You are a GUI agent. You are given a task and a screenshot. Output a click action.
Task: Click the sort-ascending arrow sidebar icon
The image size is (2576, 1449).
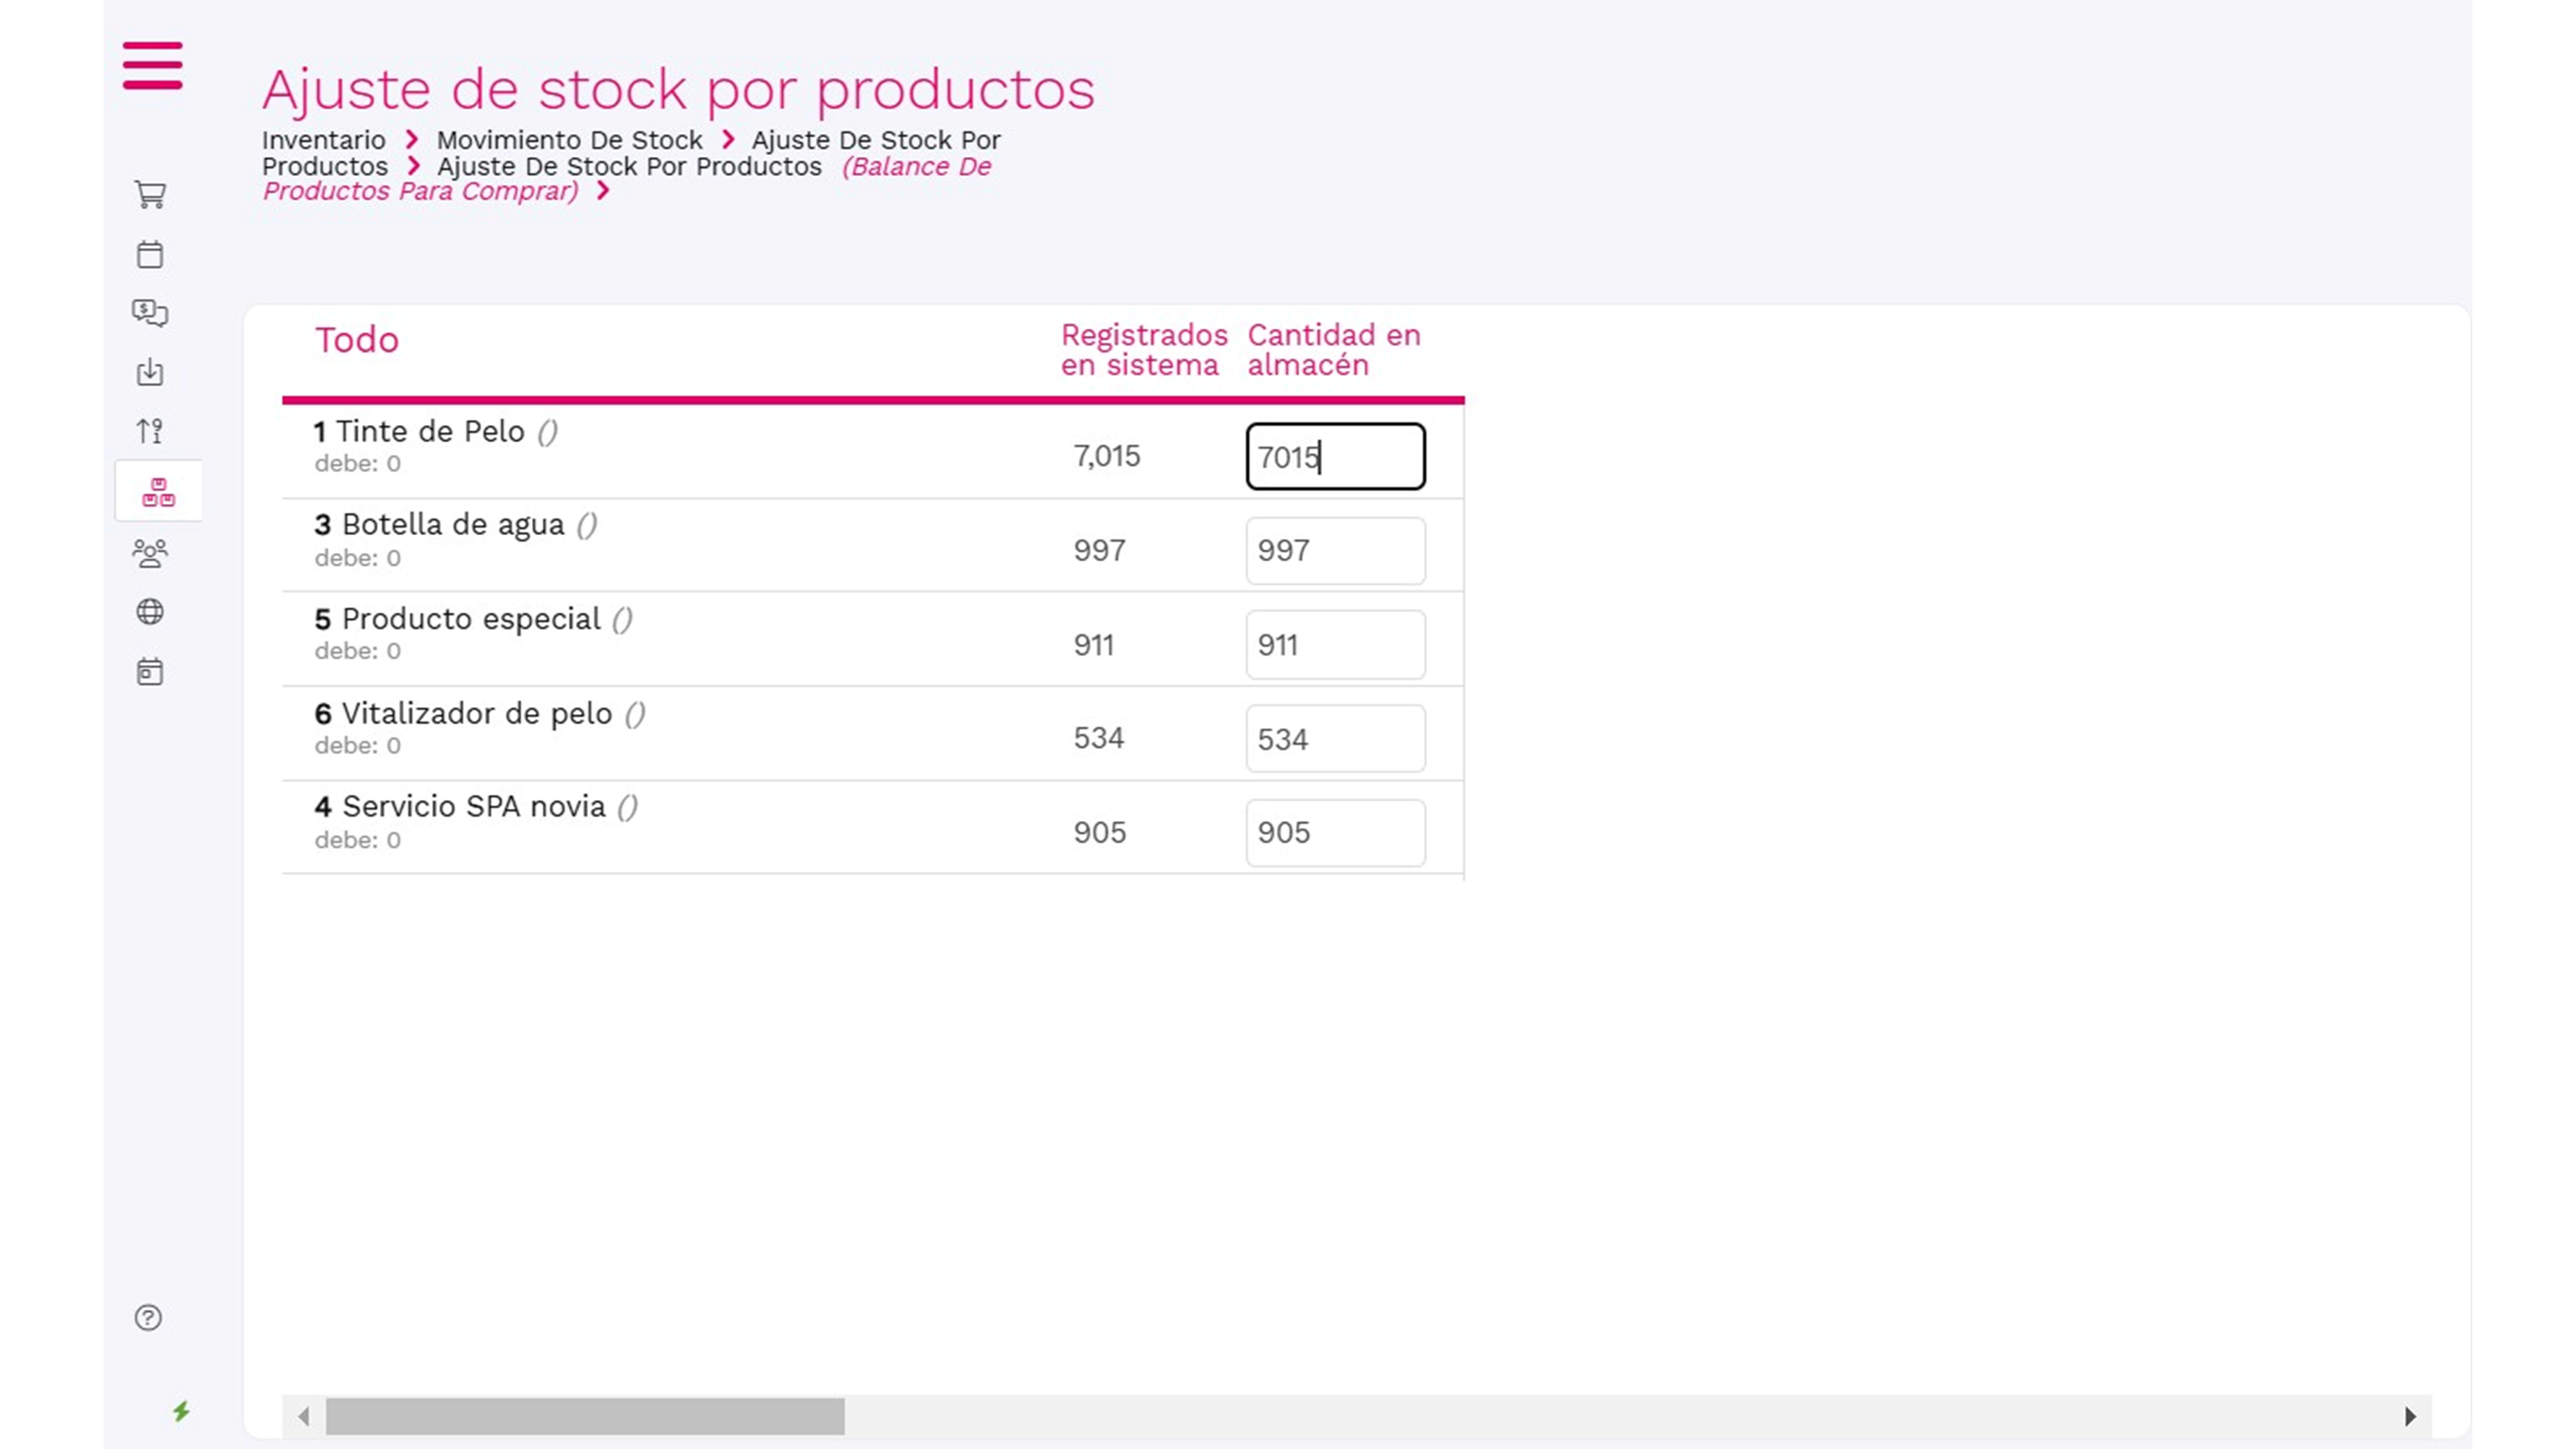(x=150, y=431)
